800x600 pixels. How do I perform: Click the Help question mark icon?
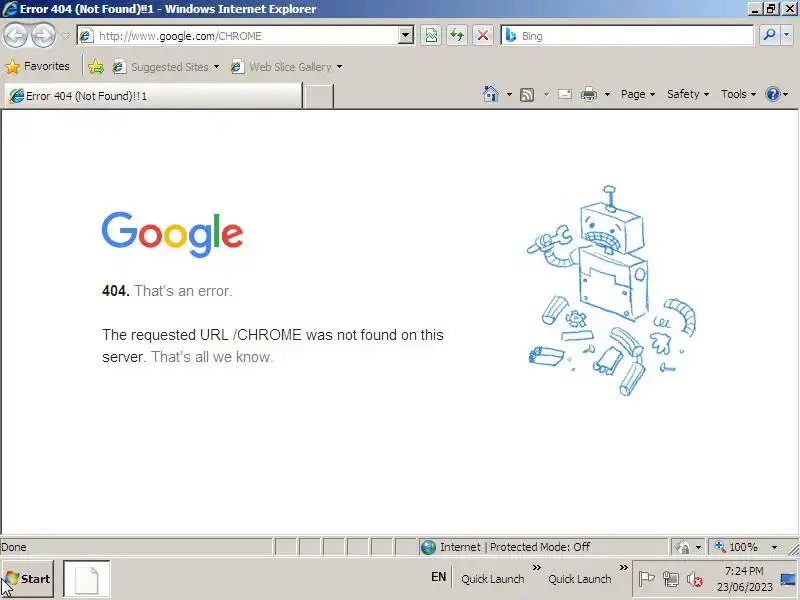coord(772,94)
